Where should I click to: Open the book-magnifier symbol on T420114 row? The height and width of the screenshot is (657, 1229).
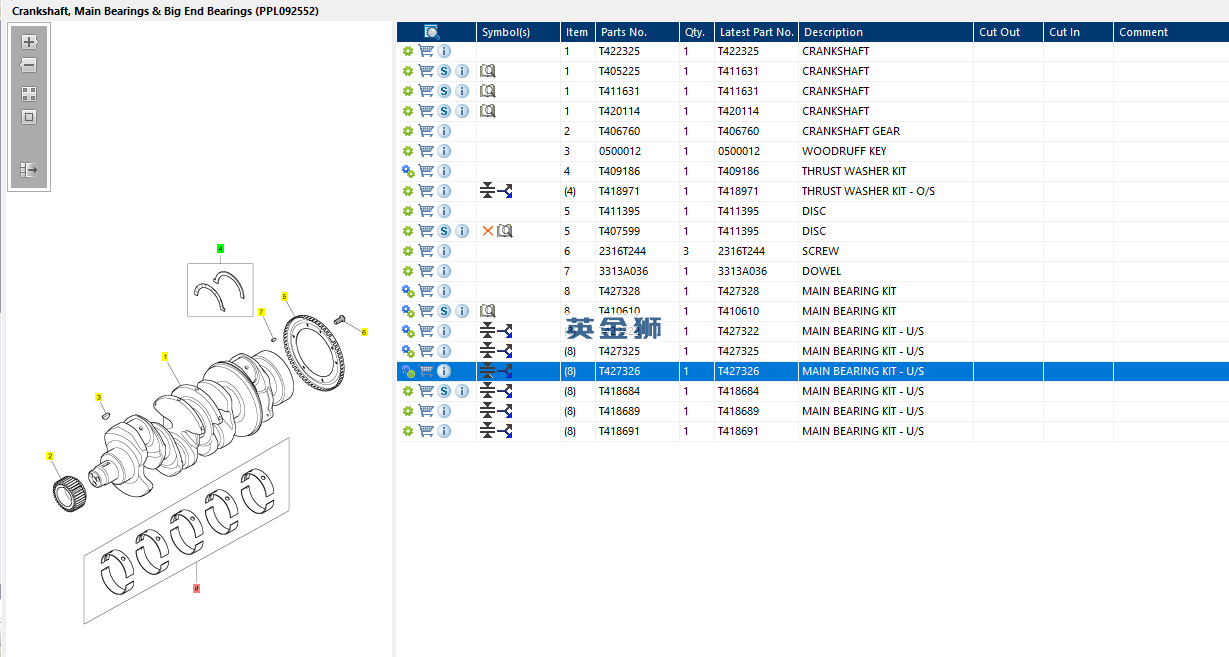coord(488,111)
